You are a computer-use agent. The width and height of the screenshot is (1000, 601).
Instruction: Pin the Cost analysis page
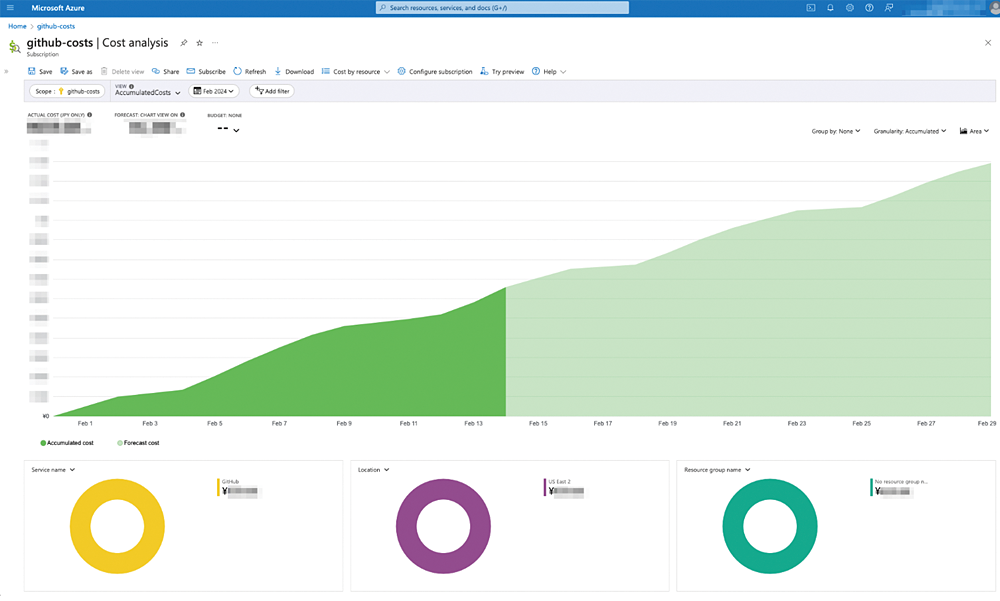coord(183,43)
